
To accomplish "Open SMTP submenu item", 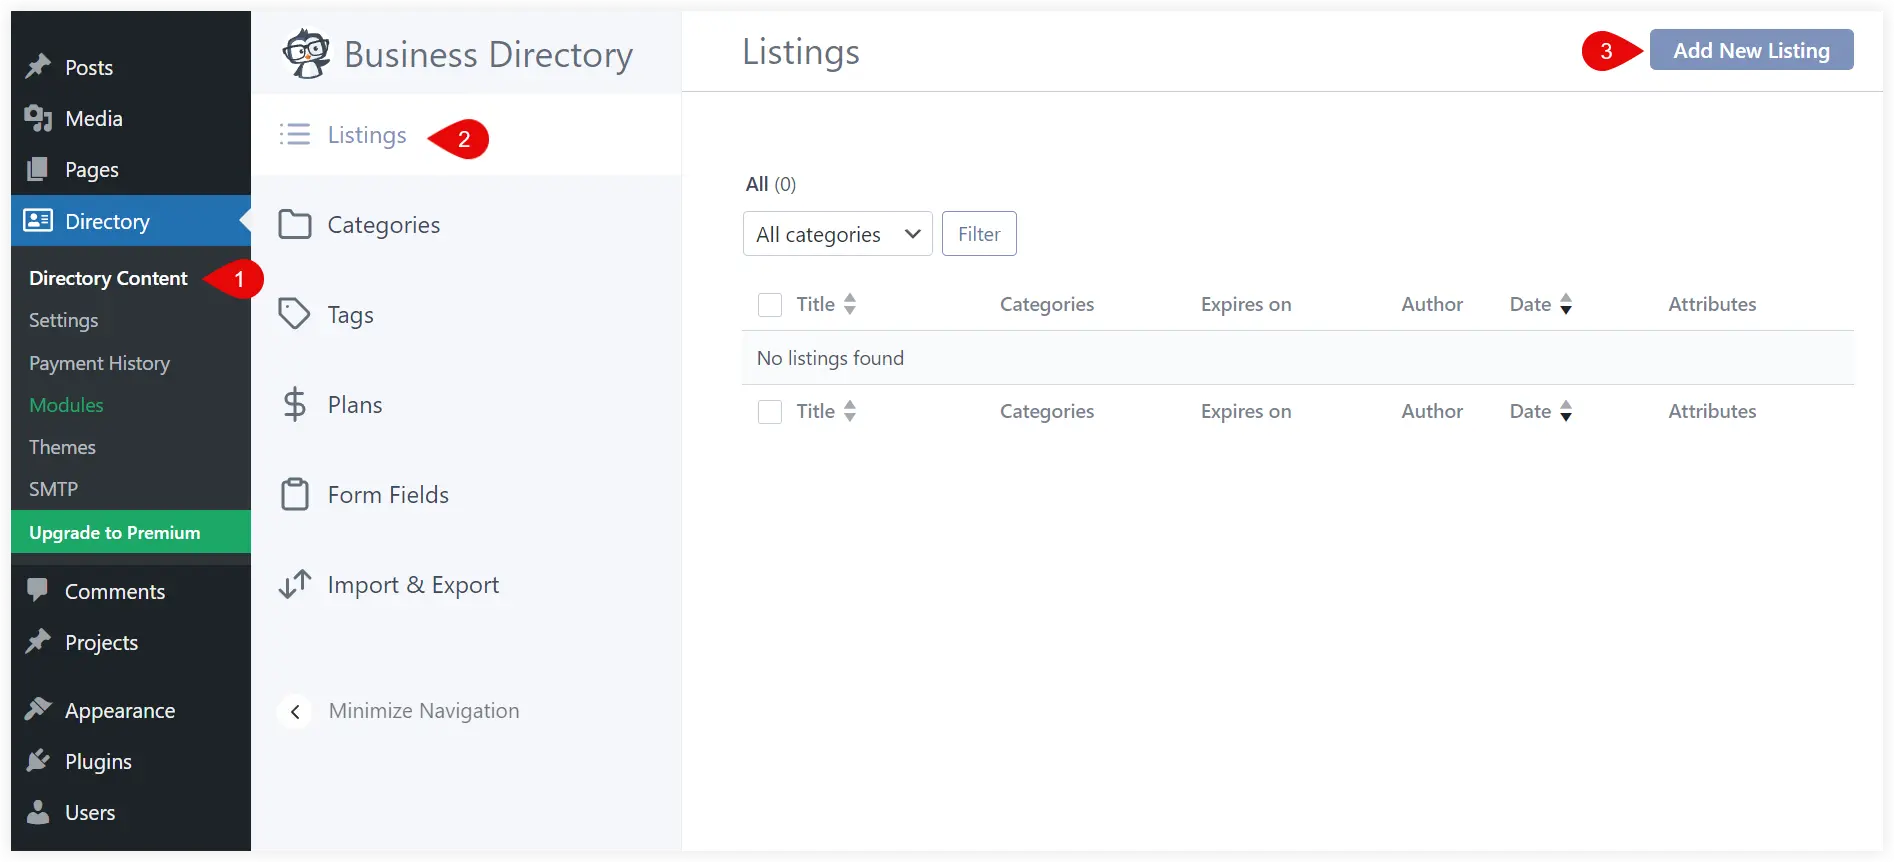I will tap(53, 489).
